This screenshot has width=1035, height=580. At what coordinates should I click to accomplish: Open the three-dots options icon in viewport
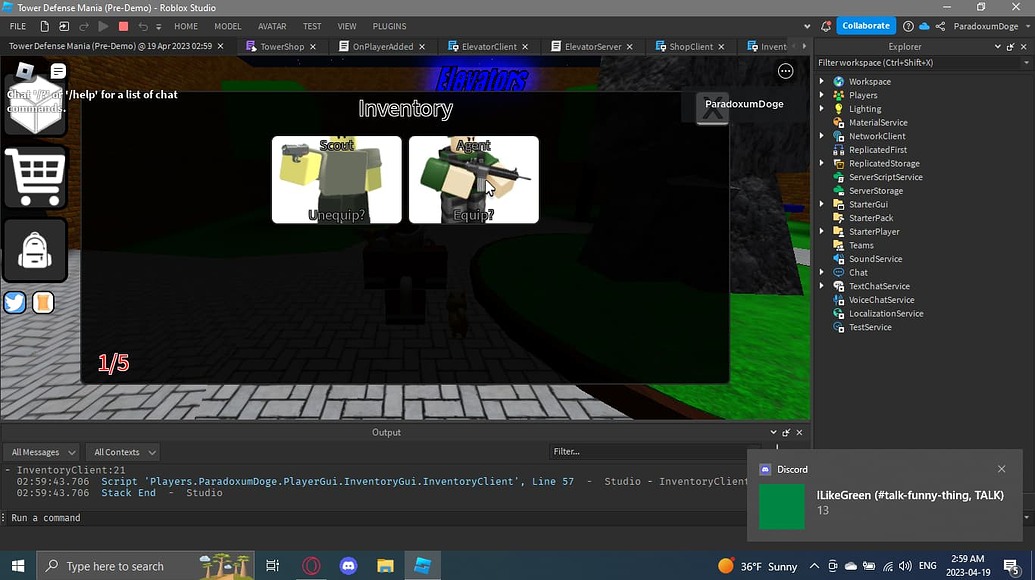pyautogui.click(x=785, y=71)
